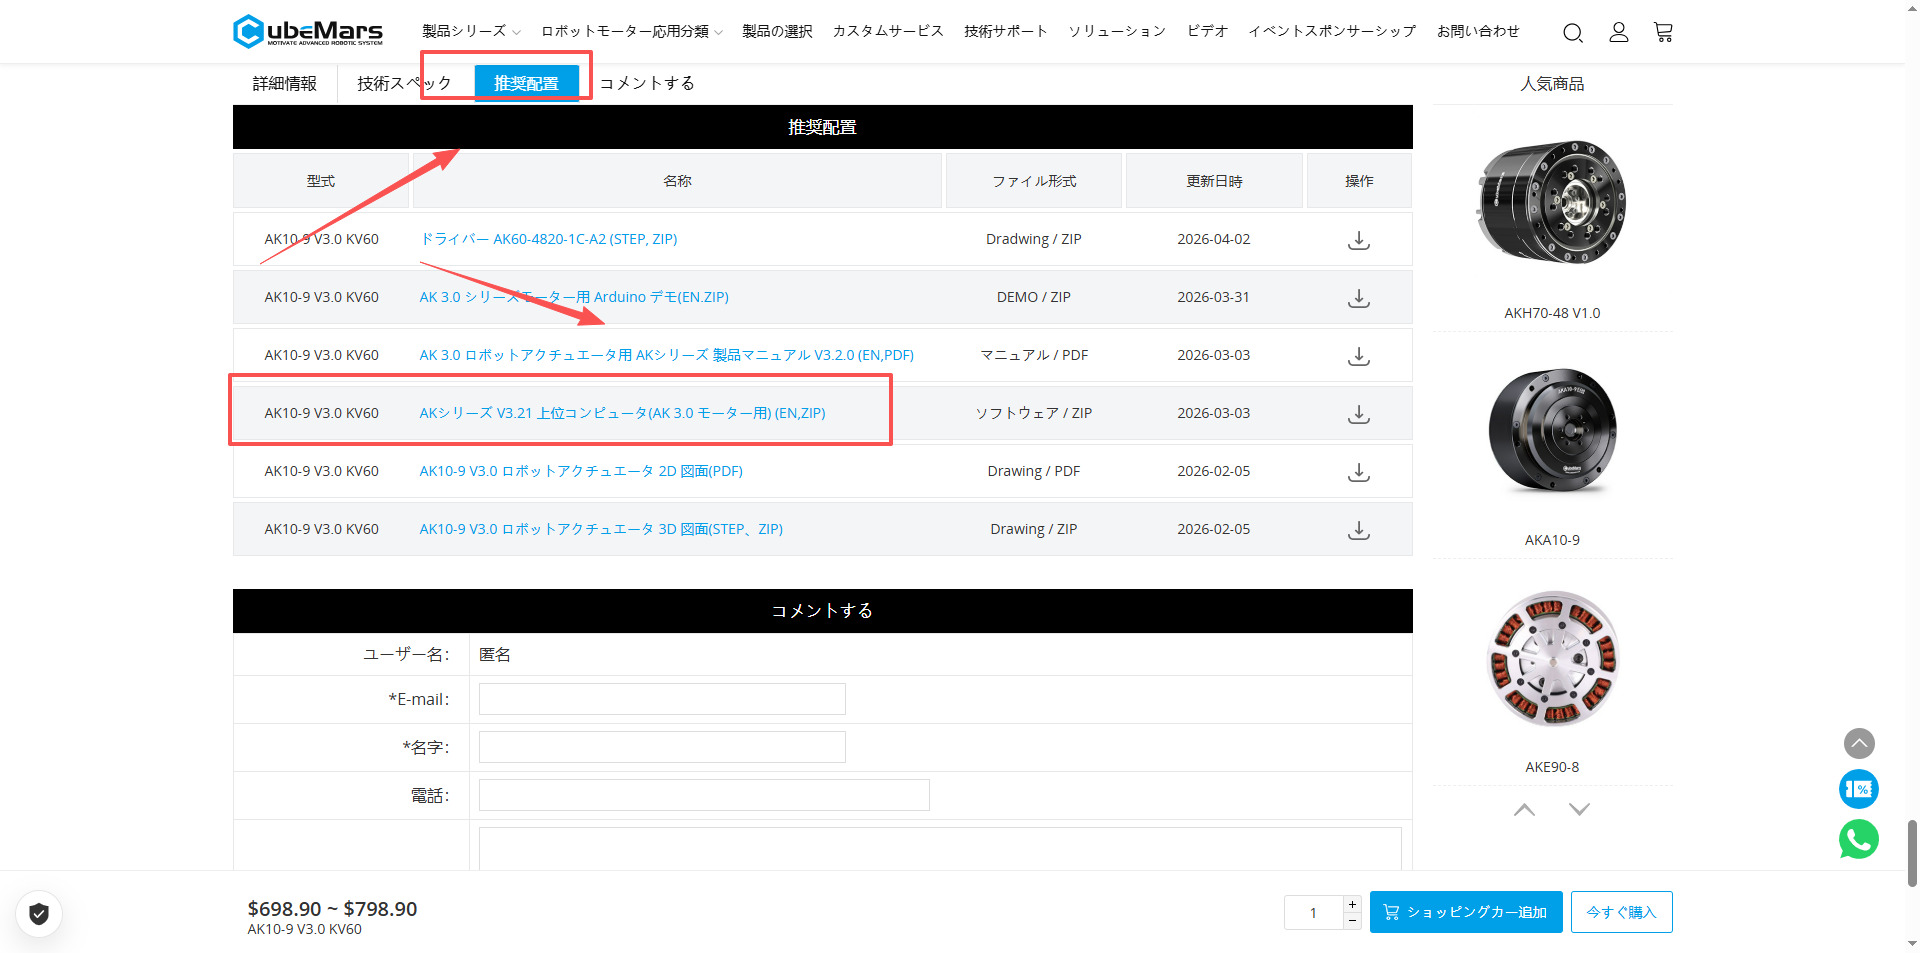
Task: Download the AK60-4820-1C-A2 driver file
Action: pos(1358,240)
